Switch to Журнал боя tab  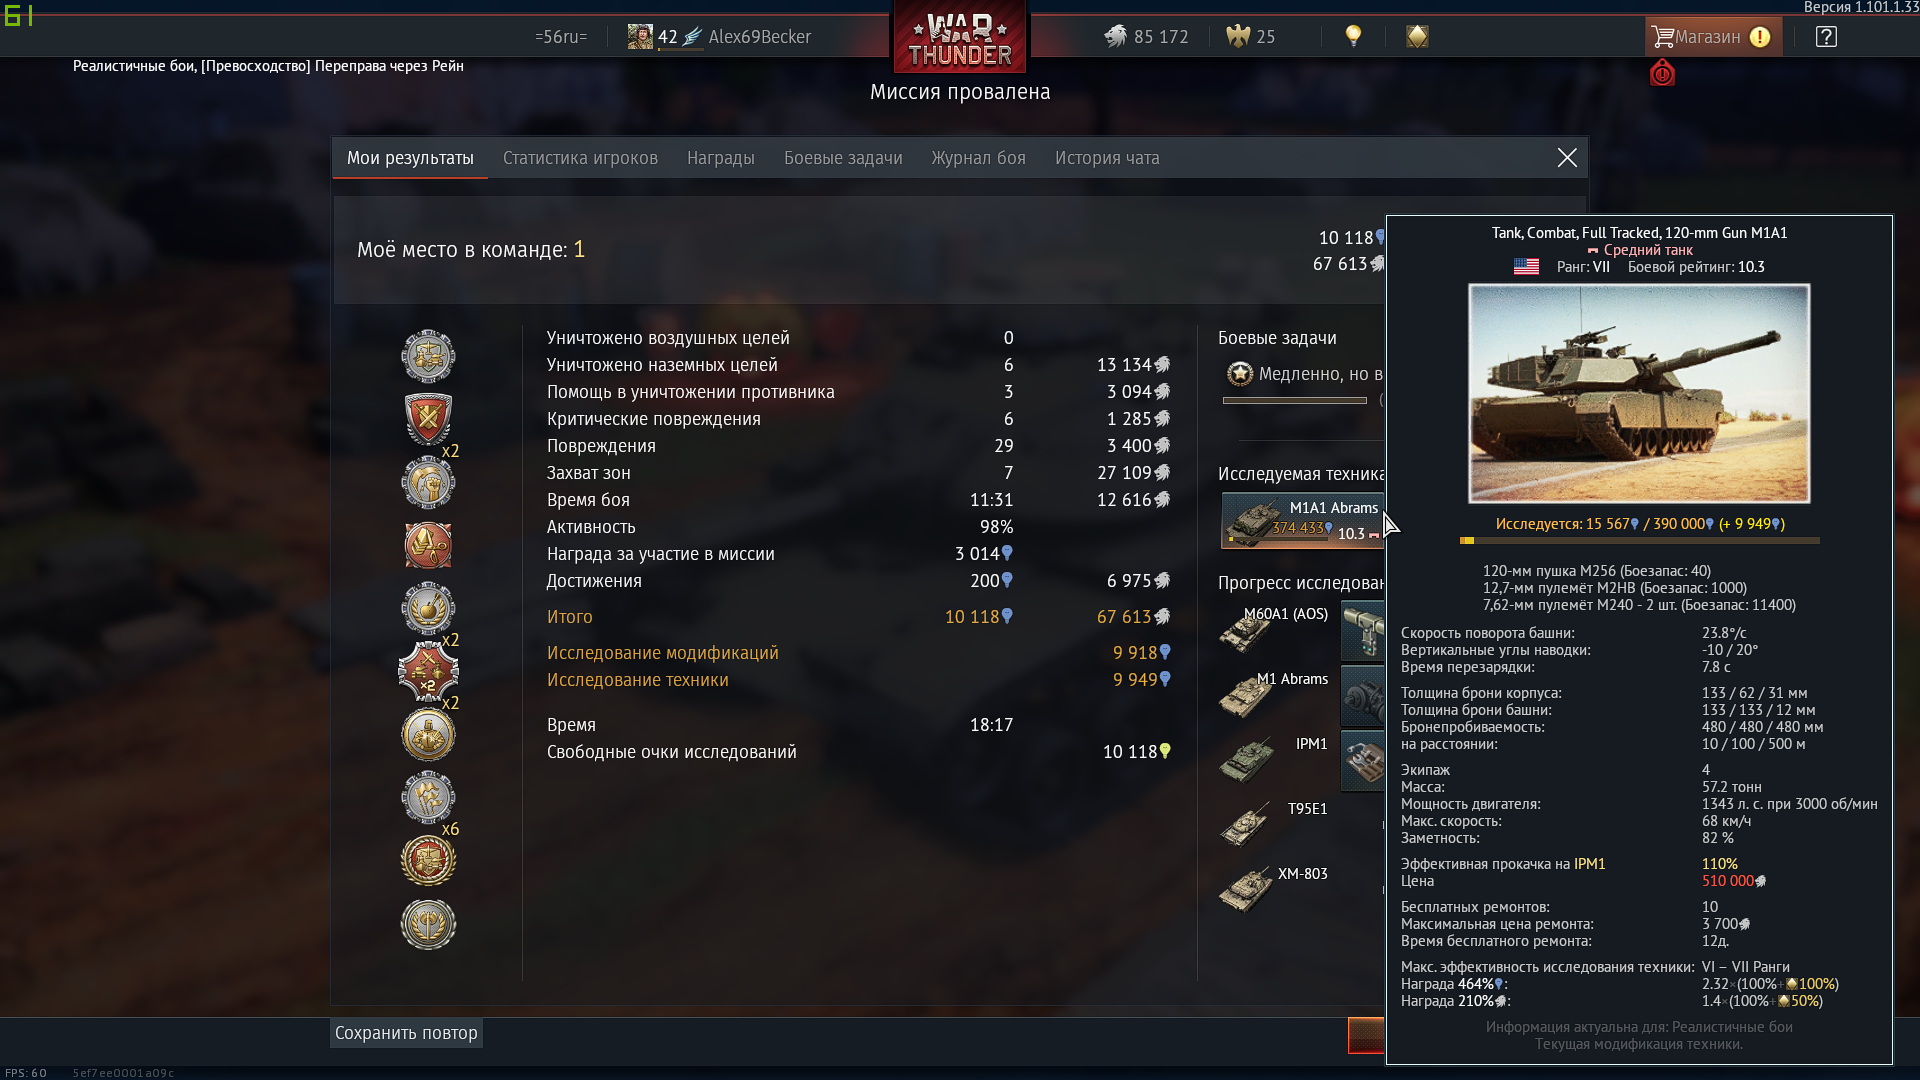coord(978,158)
